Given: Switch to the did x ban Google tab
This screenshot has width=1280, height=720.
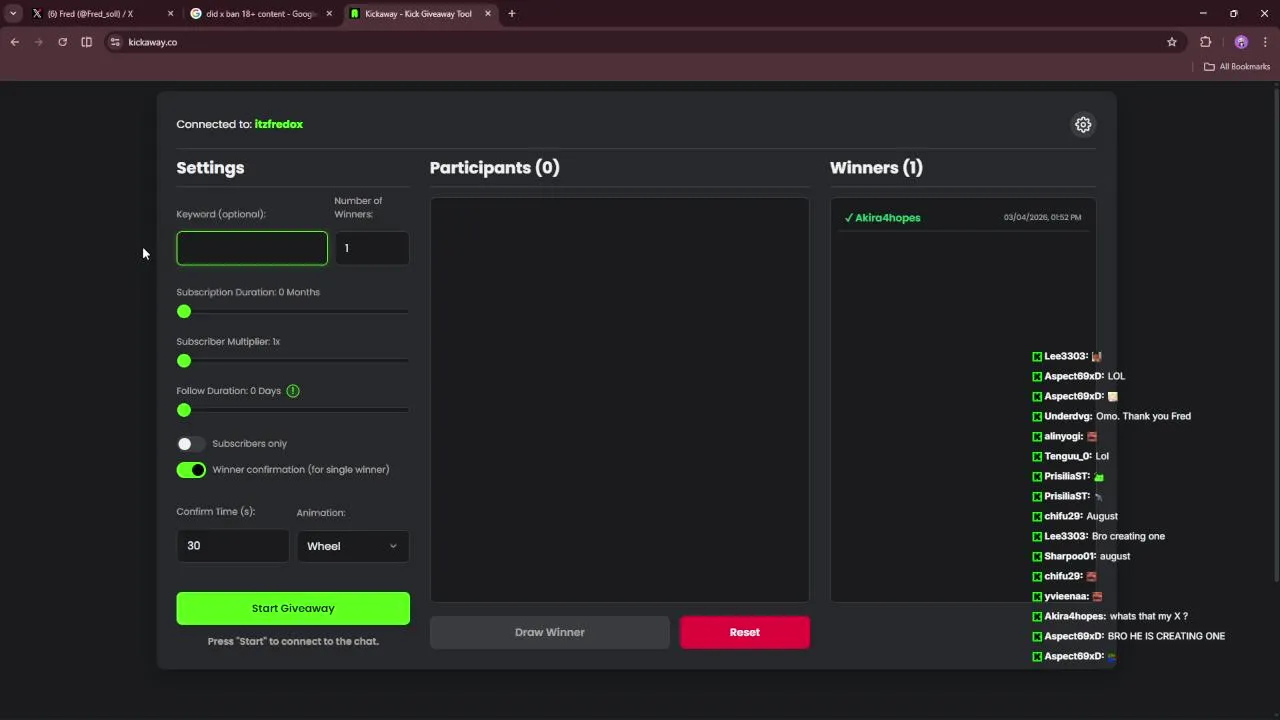Looking at the screenshot, I should click(260, 14).
